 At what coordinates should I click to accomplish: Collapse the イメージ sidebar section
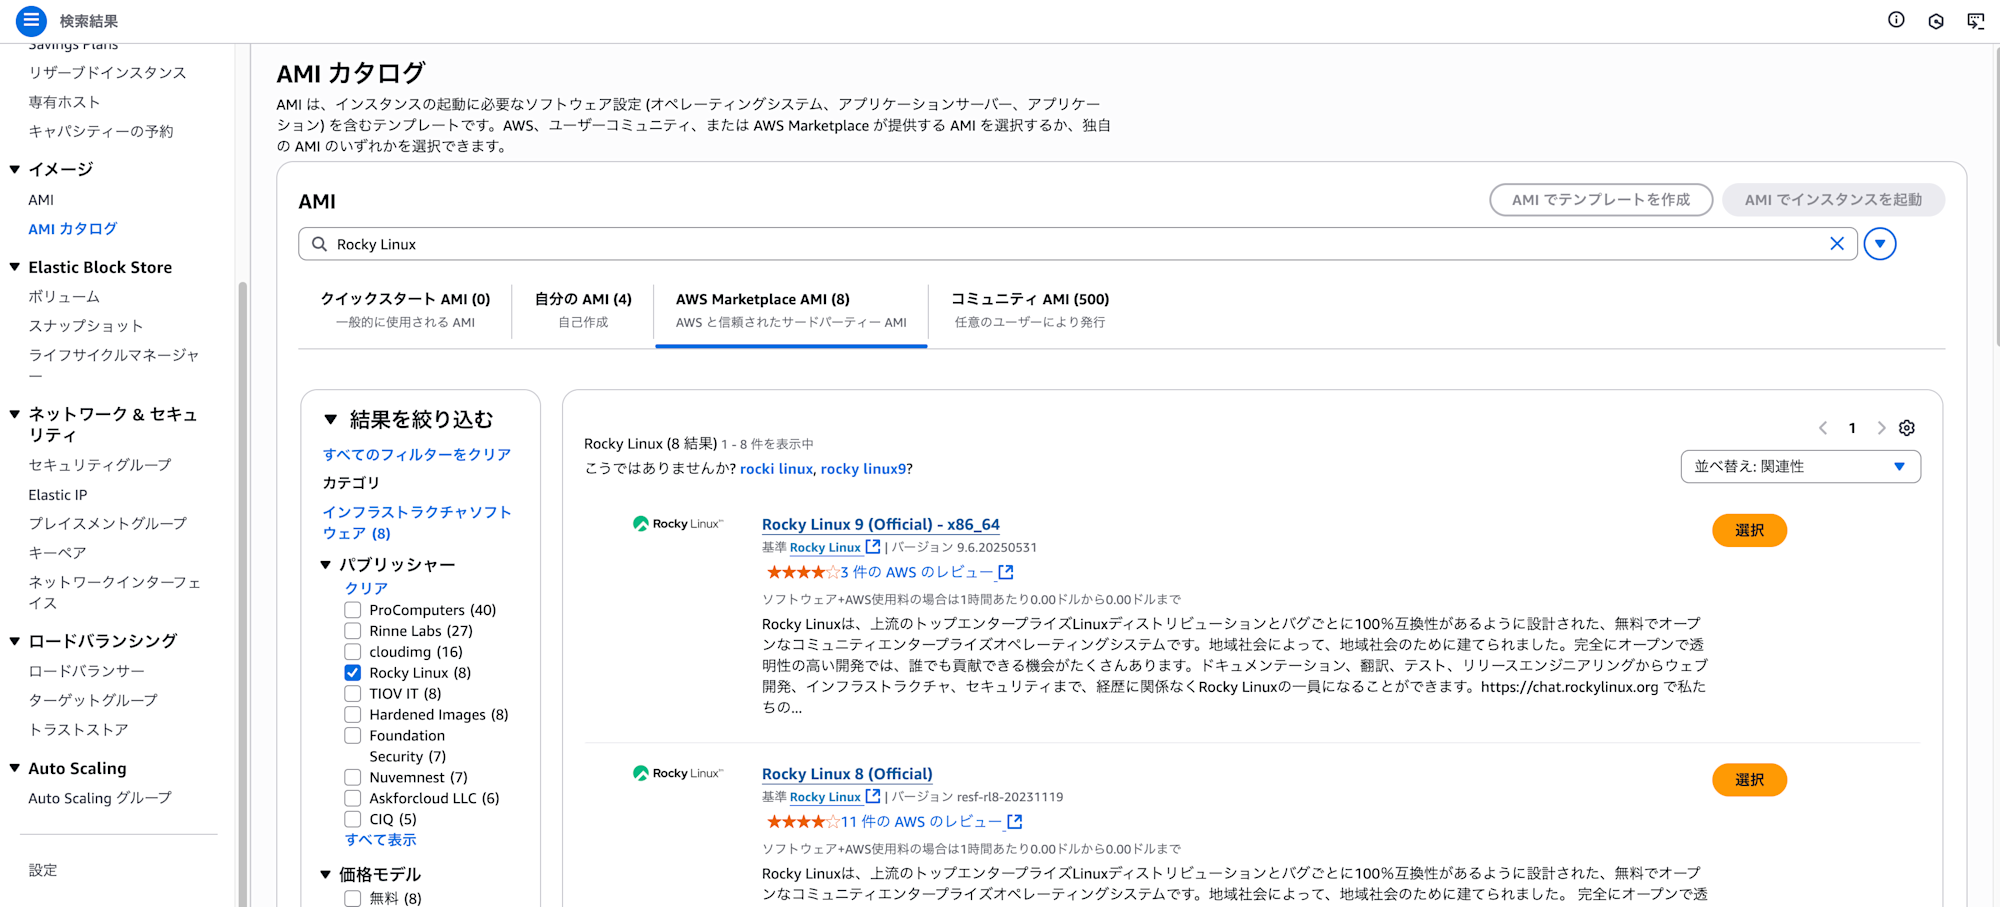point(15,169)
